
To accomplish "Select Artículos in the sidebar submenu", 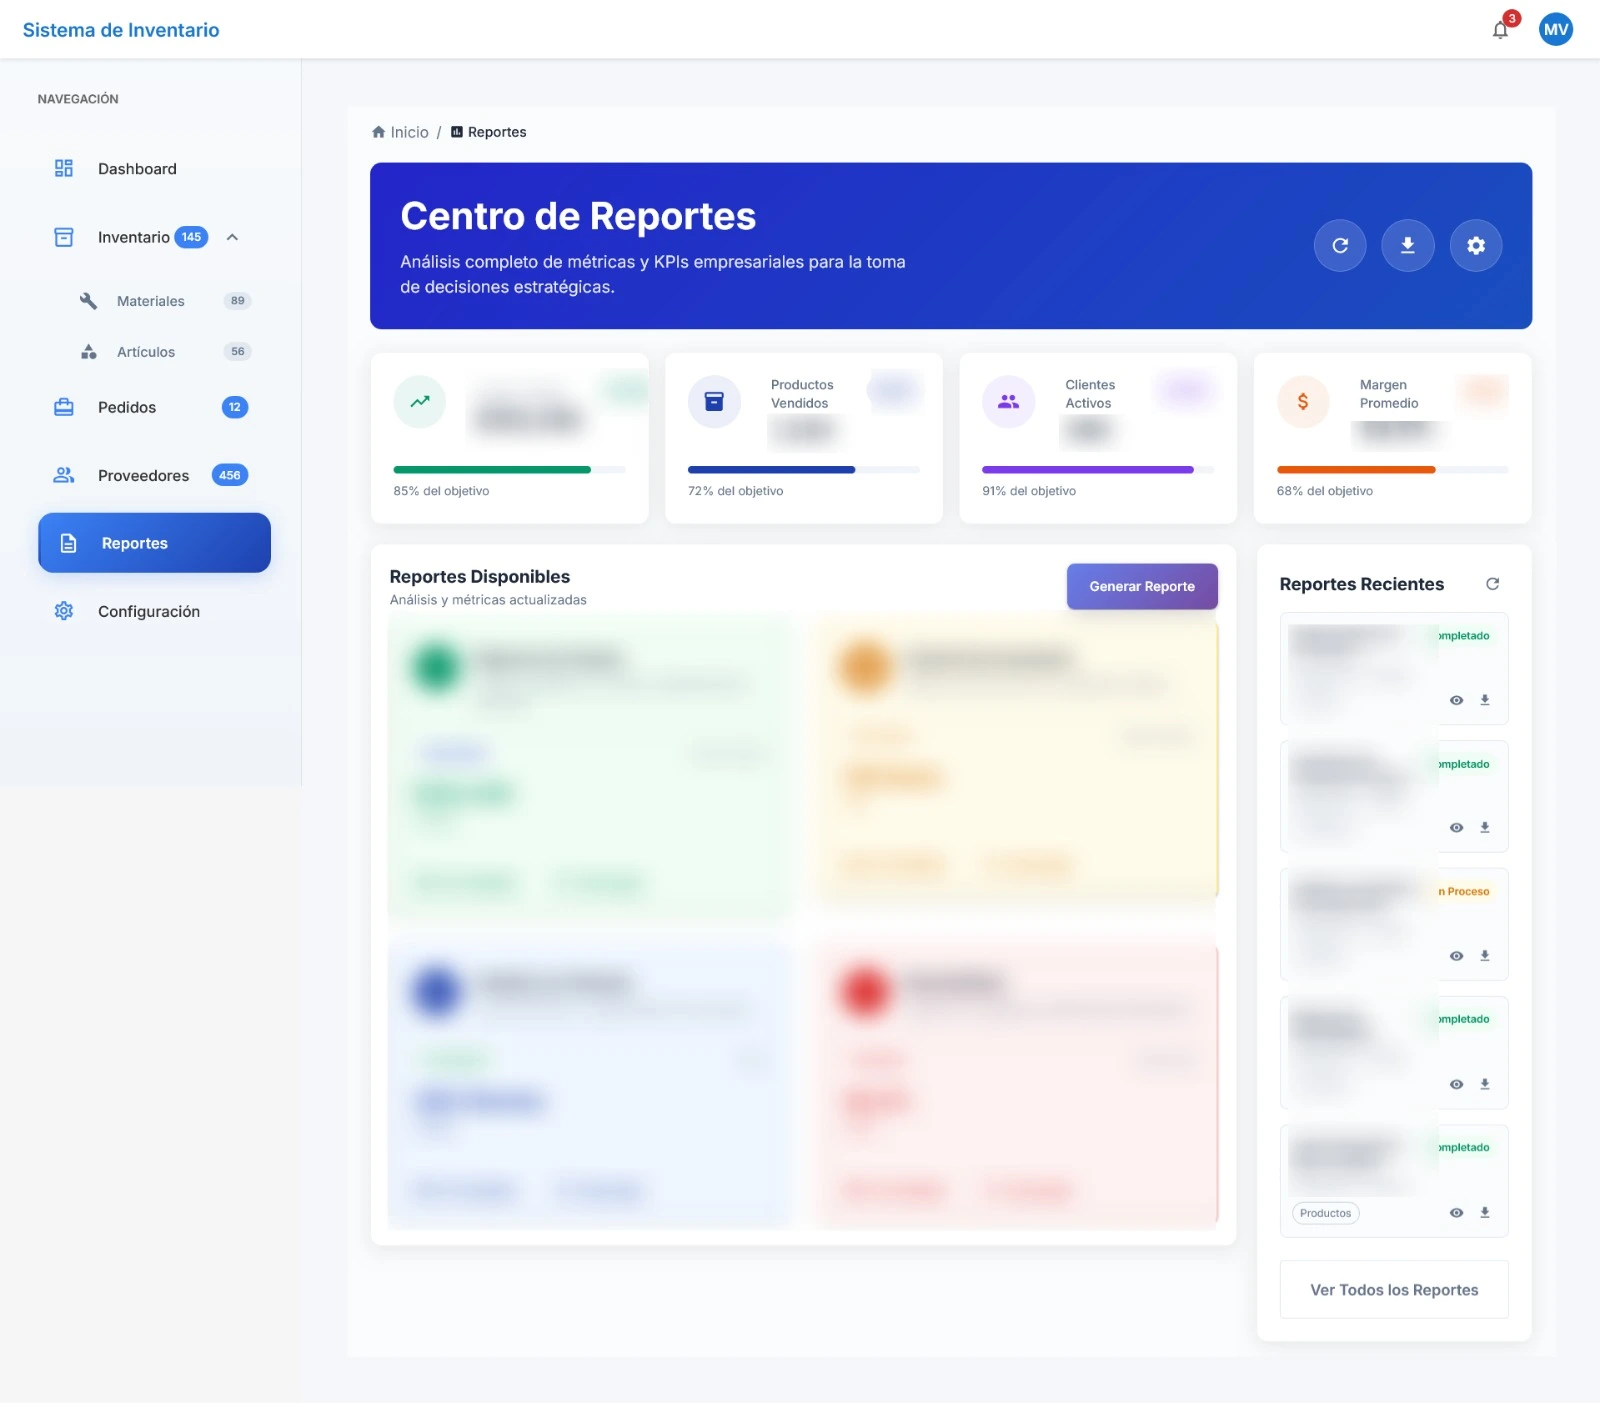I will pyautogui.click(x=146, y=352).
